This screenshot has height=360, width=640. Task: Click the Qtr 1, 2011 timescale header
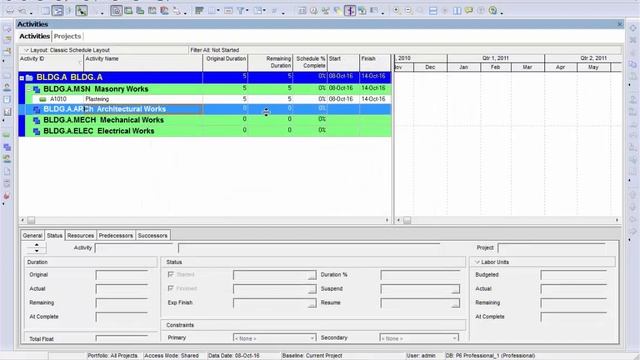(x=496, y=58)
